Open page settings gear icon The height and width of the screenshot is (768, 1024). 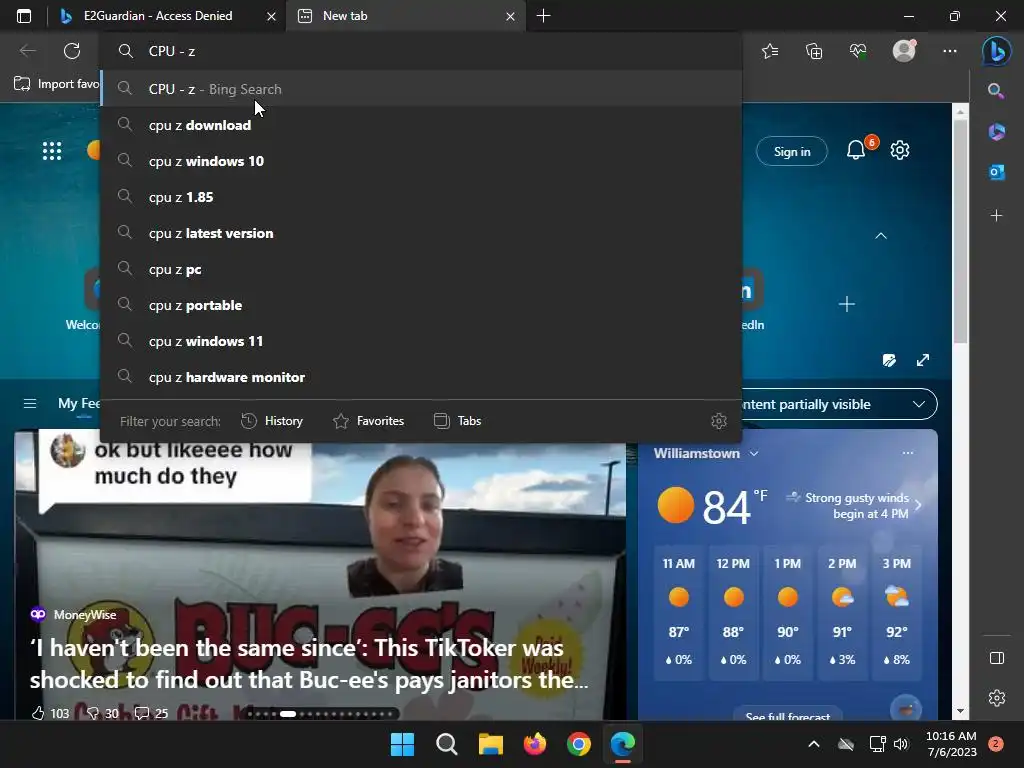point(900,150)
